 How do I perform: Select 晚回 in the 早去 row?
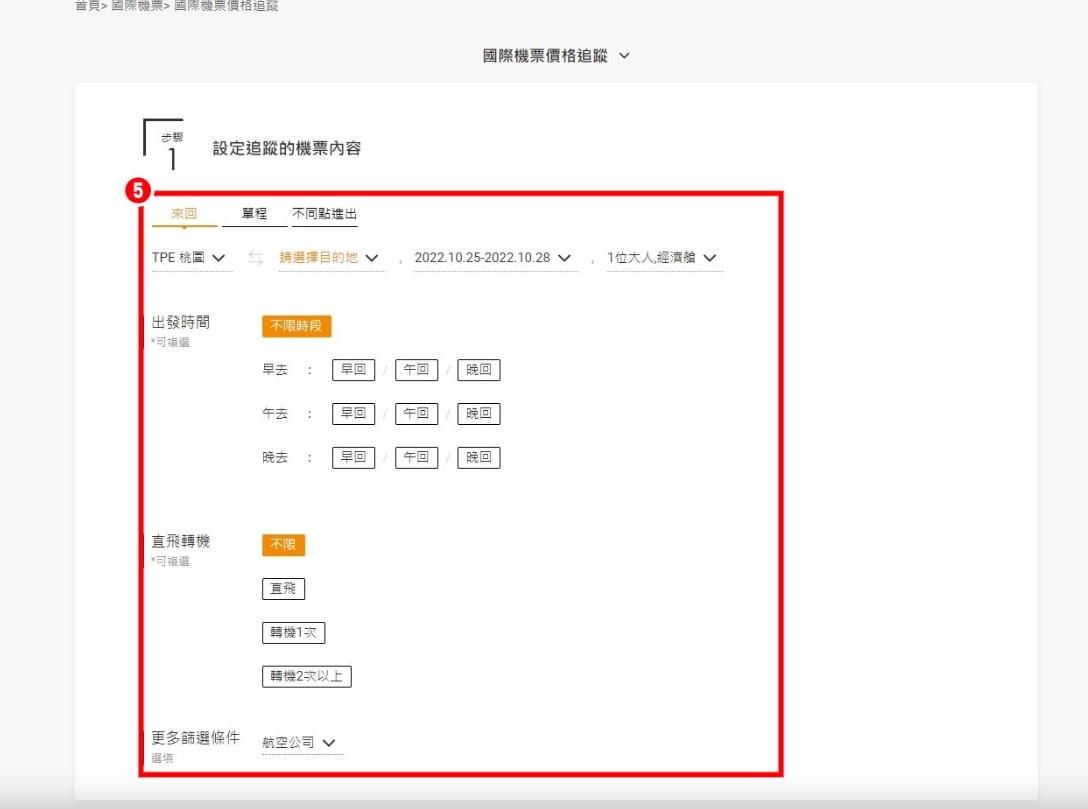[479, 370]
